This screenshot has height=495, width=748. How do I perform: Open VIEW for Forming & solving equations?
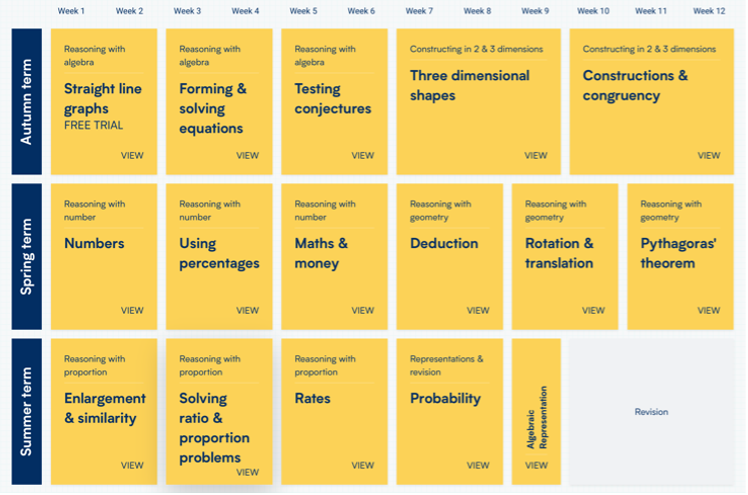coord(247,155)
